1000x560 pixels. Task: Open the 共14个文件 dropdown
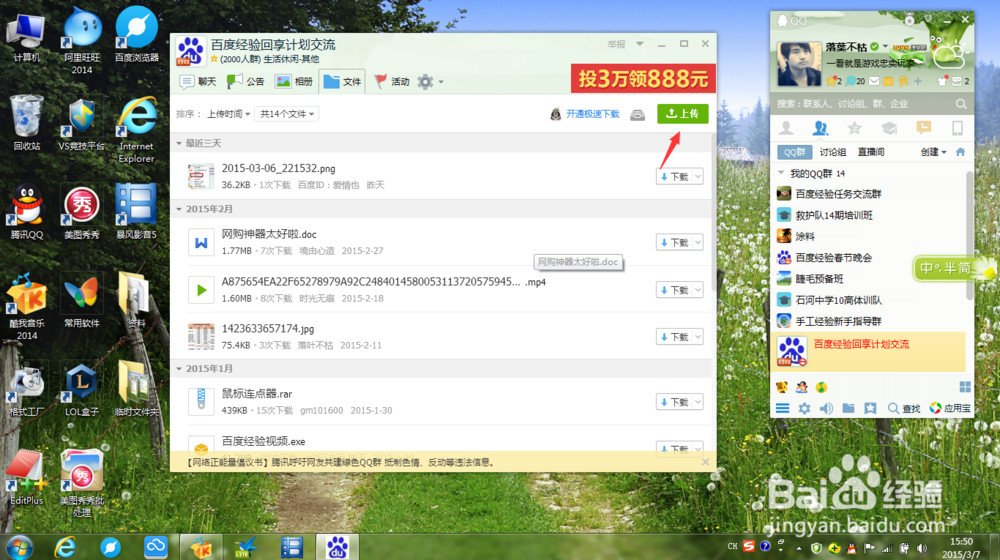click(x=286, y=114)
